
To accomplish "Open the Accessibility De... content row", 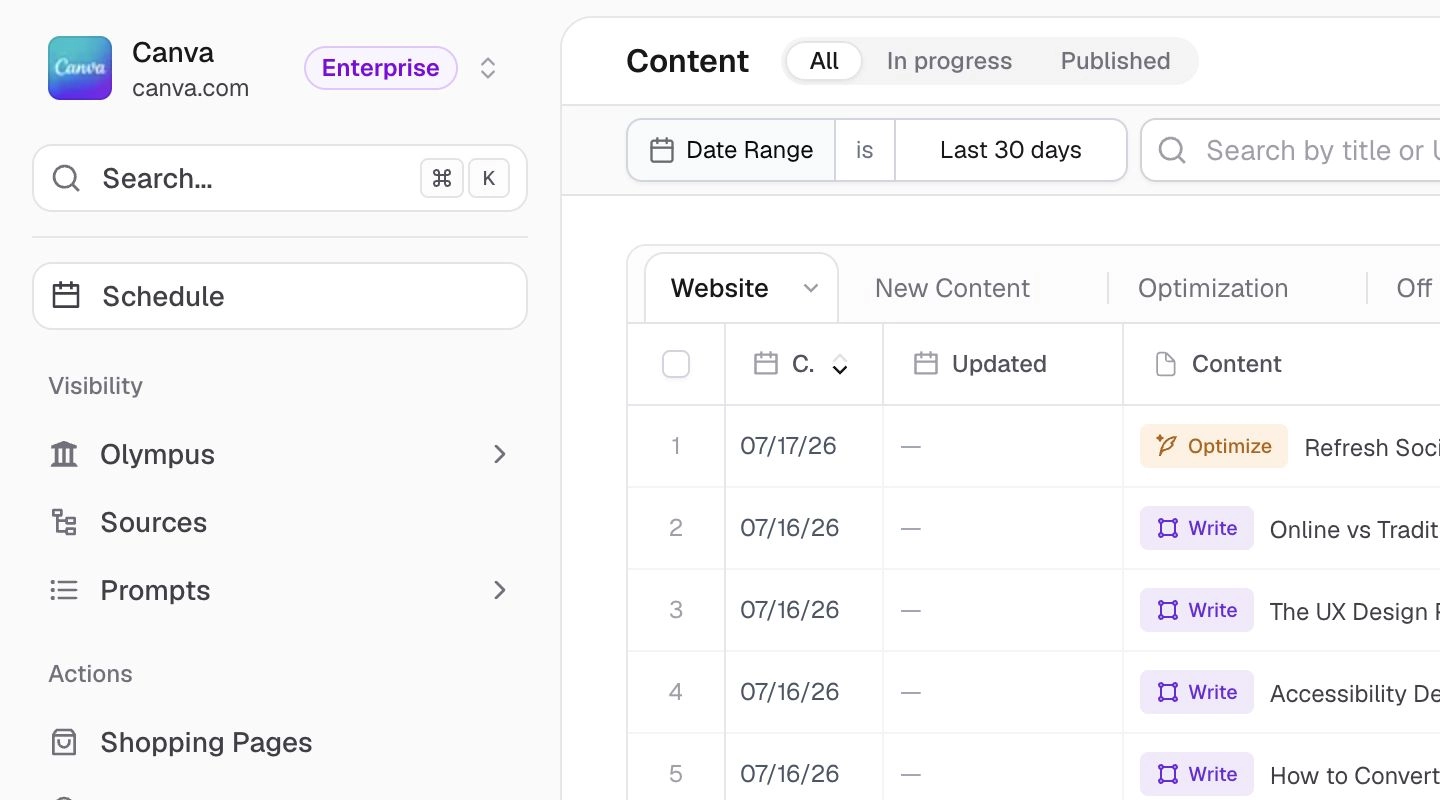I will pos(1354,693).
